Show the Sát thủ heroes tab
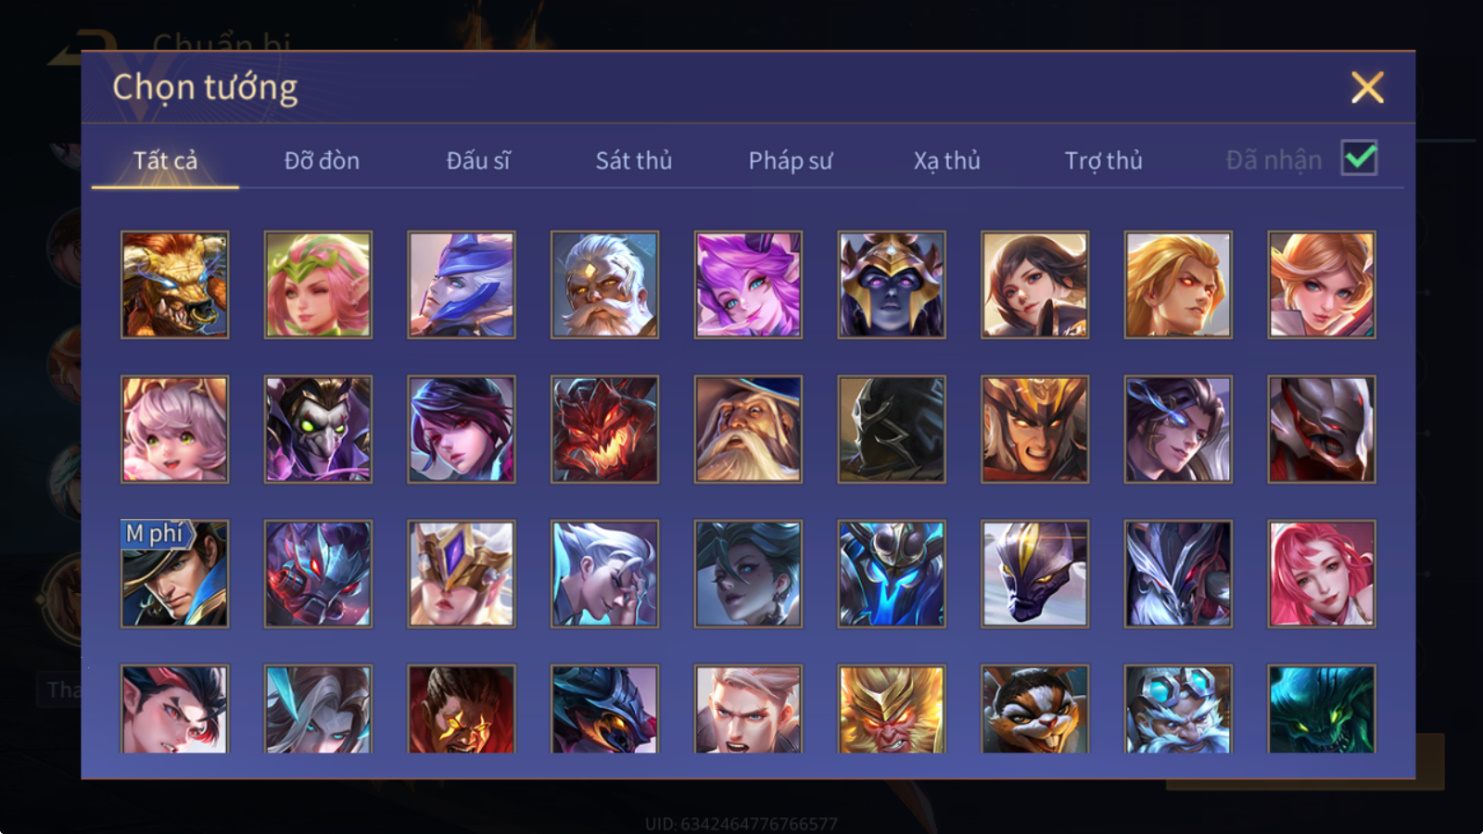Screen dimensions: 1483x834 pos(634,160)
